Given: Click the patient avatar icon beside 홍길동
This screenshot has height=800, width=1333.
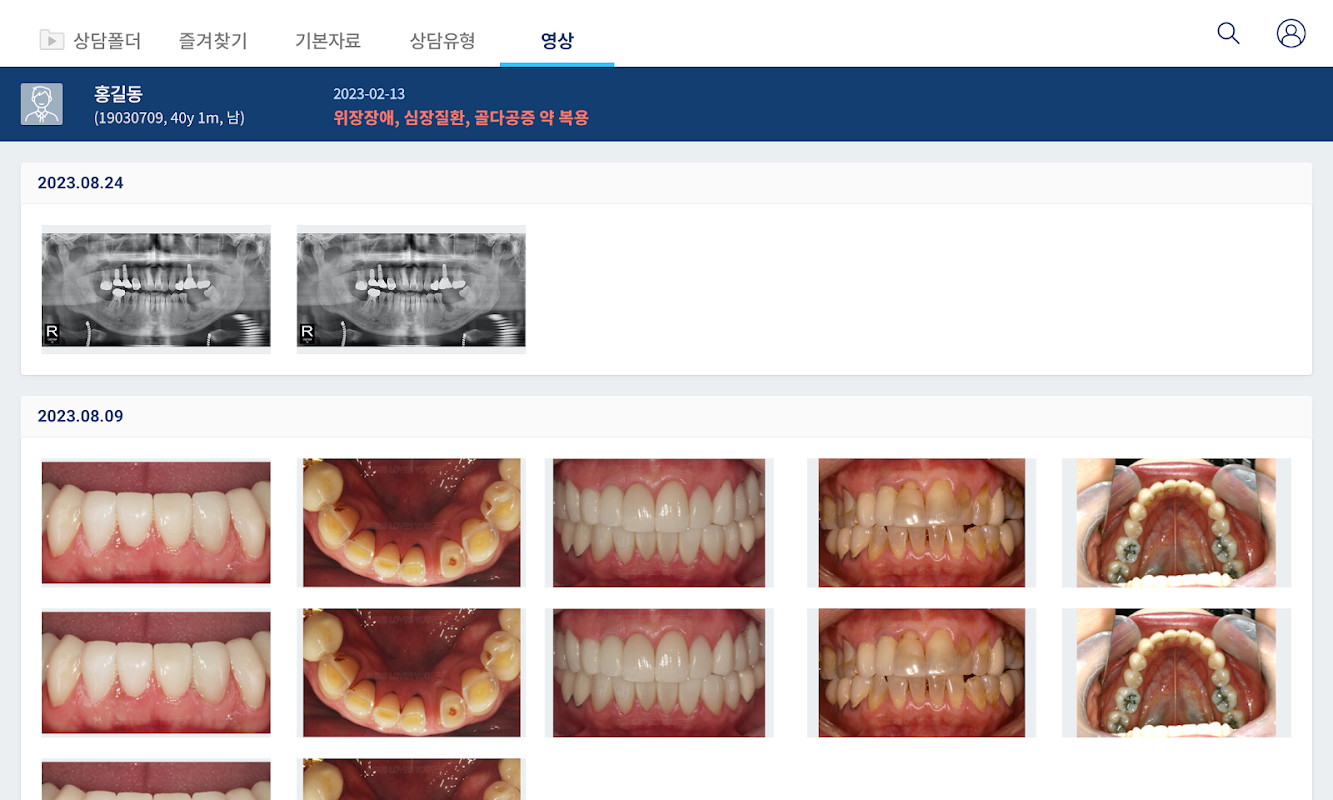Looking at the screenshot, I should coord(42,104).
